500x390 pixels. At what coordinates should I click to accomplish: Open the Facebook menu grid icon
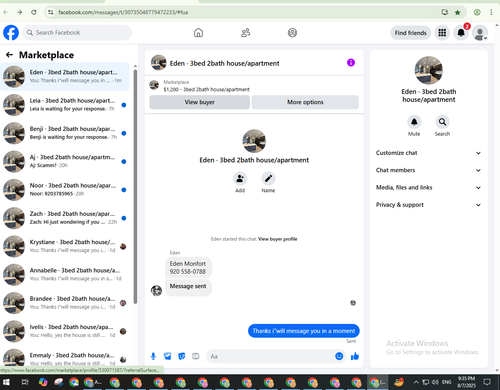442,33
